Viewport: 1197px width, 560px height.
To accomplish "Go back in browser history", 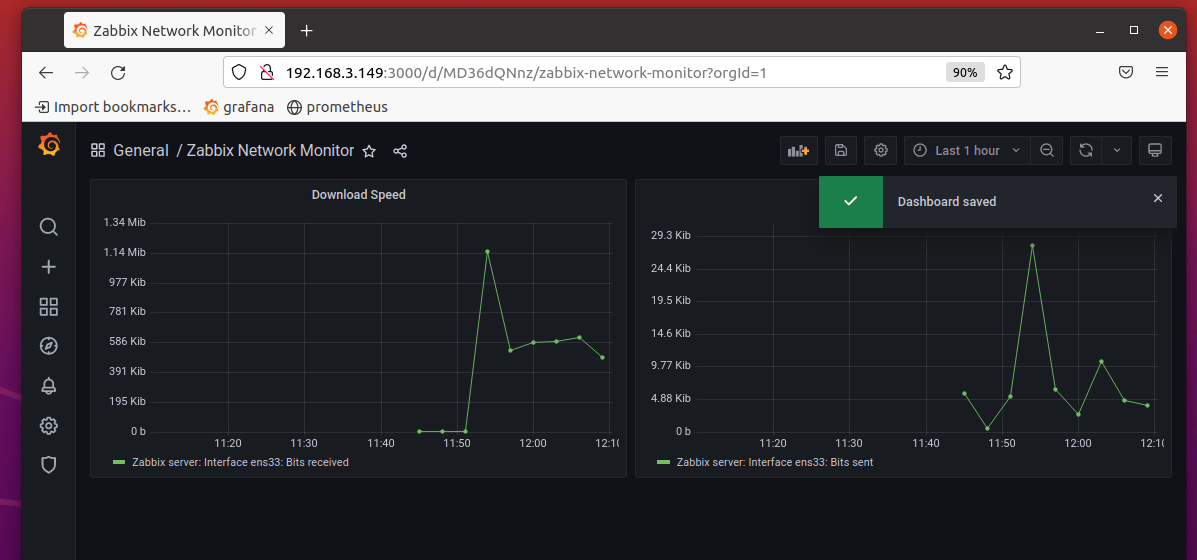I will tap(47, 72).
